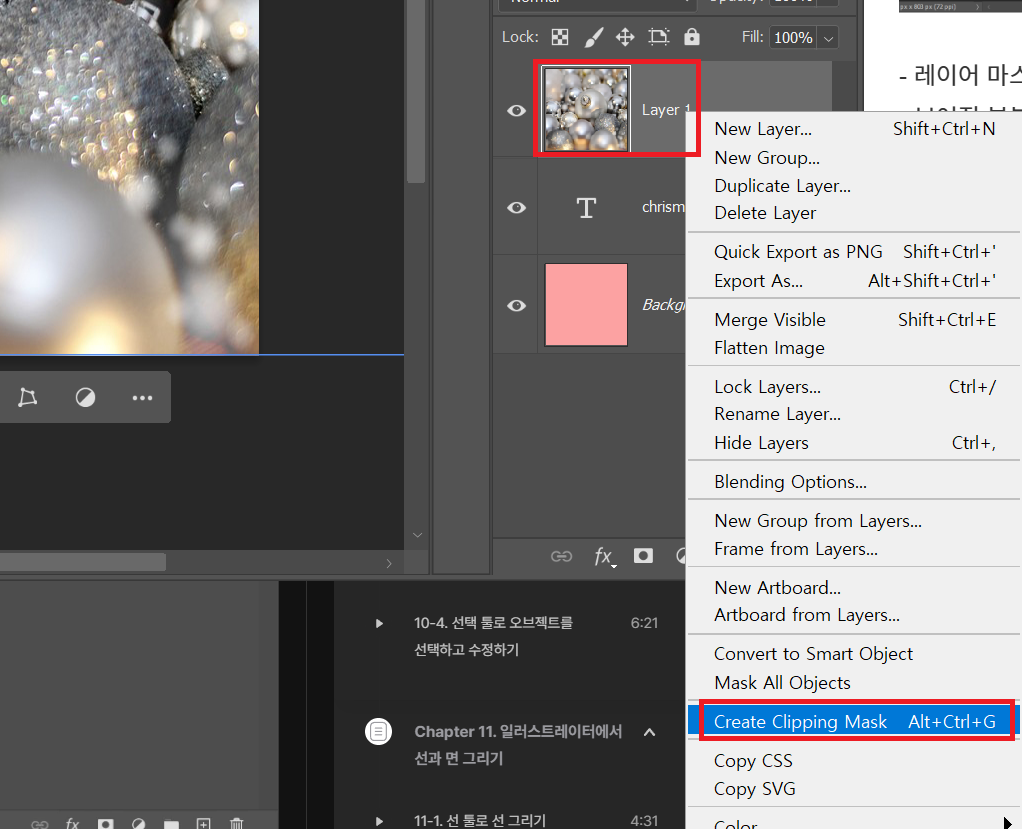The height and width of the screenshot is (829, 1022).
Task: Open the Fill percentage dropdown arrow
Action: (x=828, y=38)
